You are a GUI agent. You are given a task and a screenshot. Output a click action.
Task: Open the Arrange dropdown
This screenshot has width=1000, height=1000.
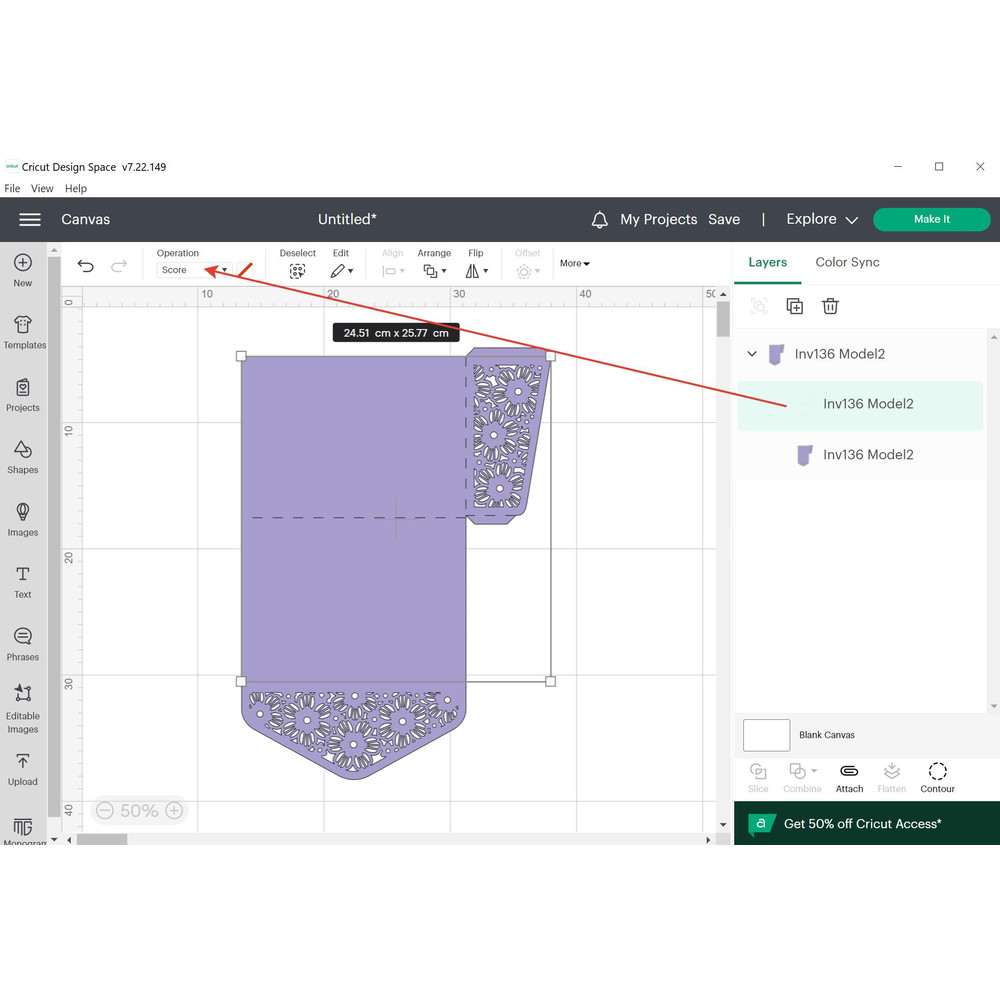point(434,271)
